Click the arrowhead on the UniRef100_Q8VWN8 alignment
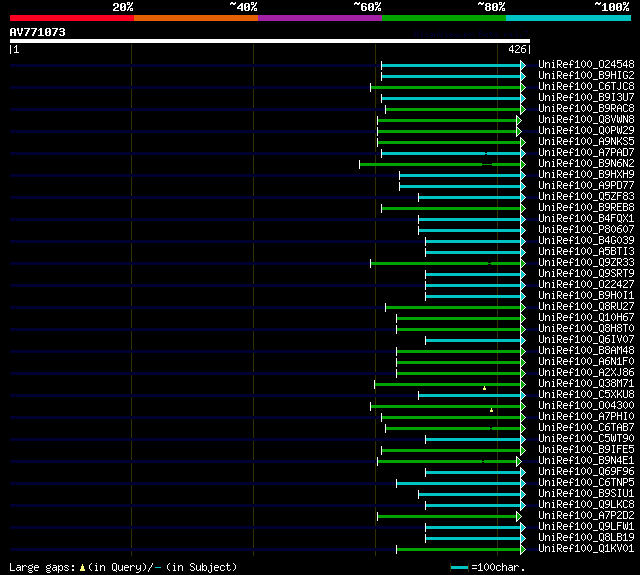The height and width of the screenshot is (575, 640). [x=519, y=120]
